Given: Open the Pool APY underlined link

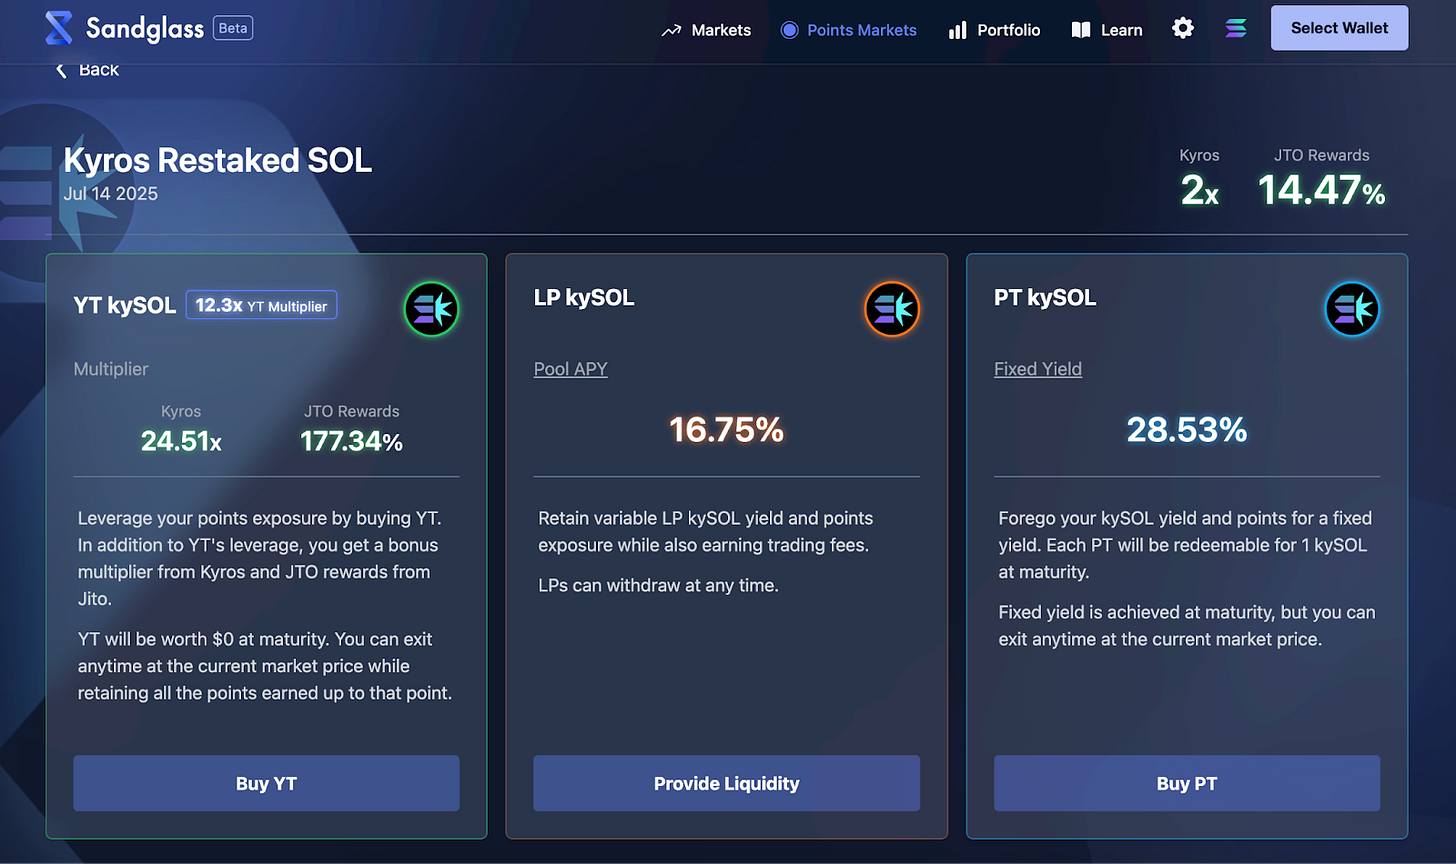Looking at the screenshot, I should click(571, 369).
